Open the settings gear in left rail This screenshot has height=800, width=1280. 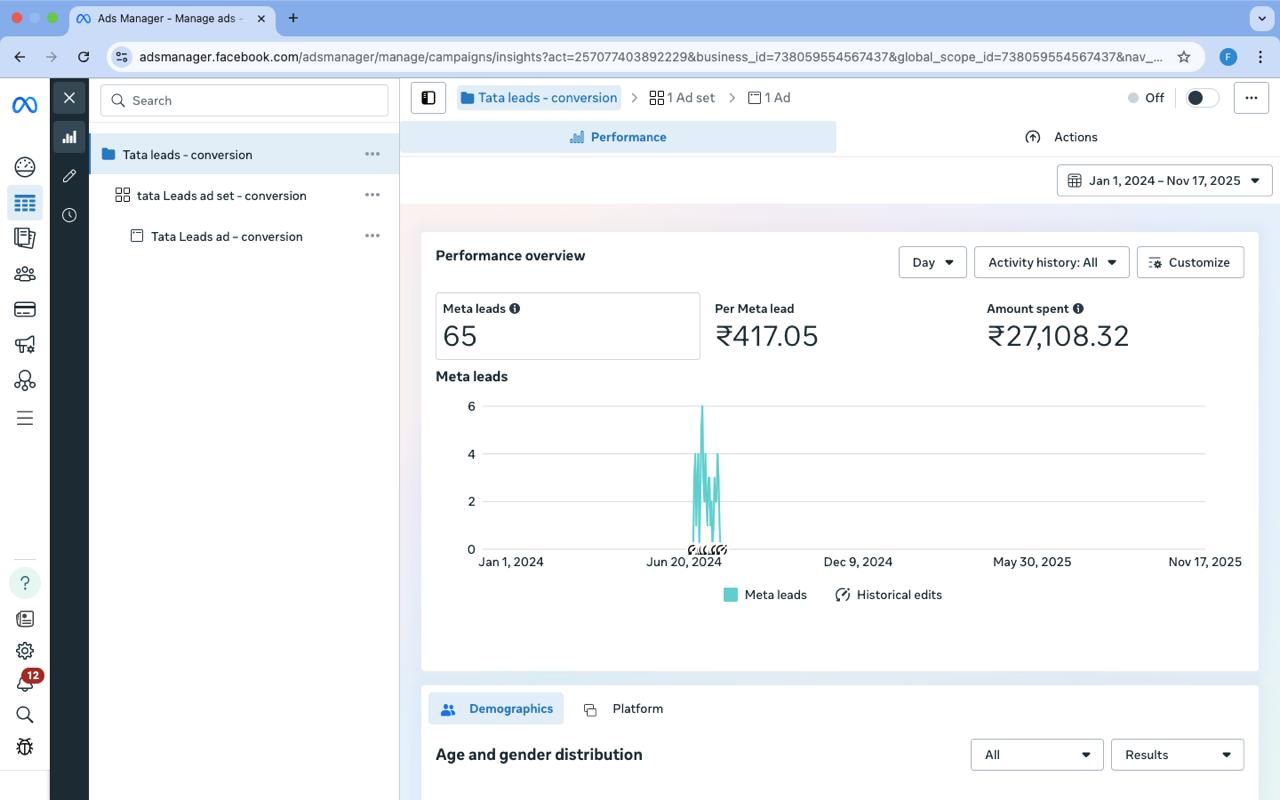point(25,651)
